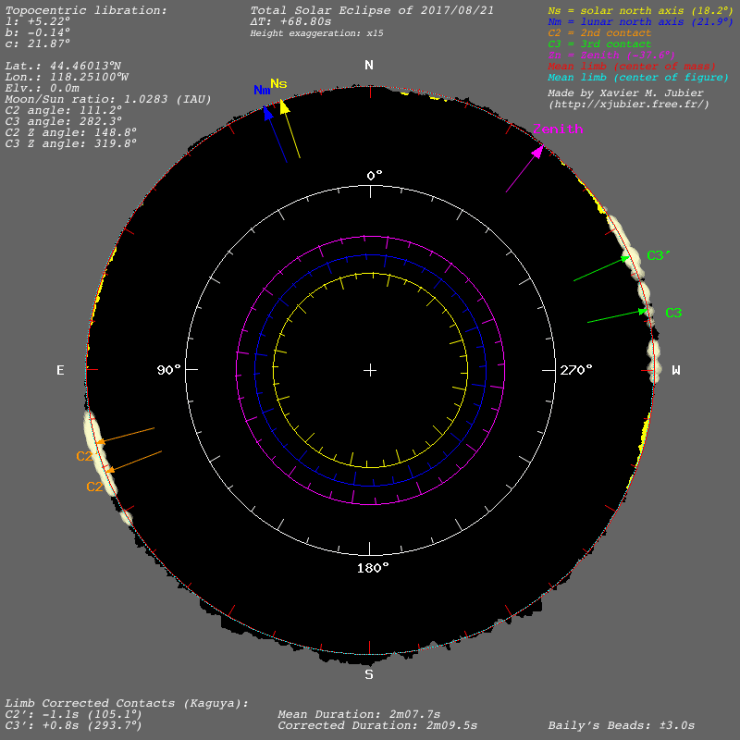Click the W compass label on right
The height and width of the screenshot is (740, 740).
pos(676,371)
